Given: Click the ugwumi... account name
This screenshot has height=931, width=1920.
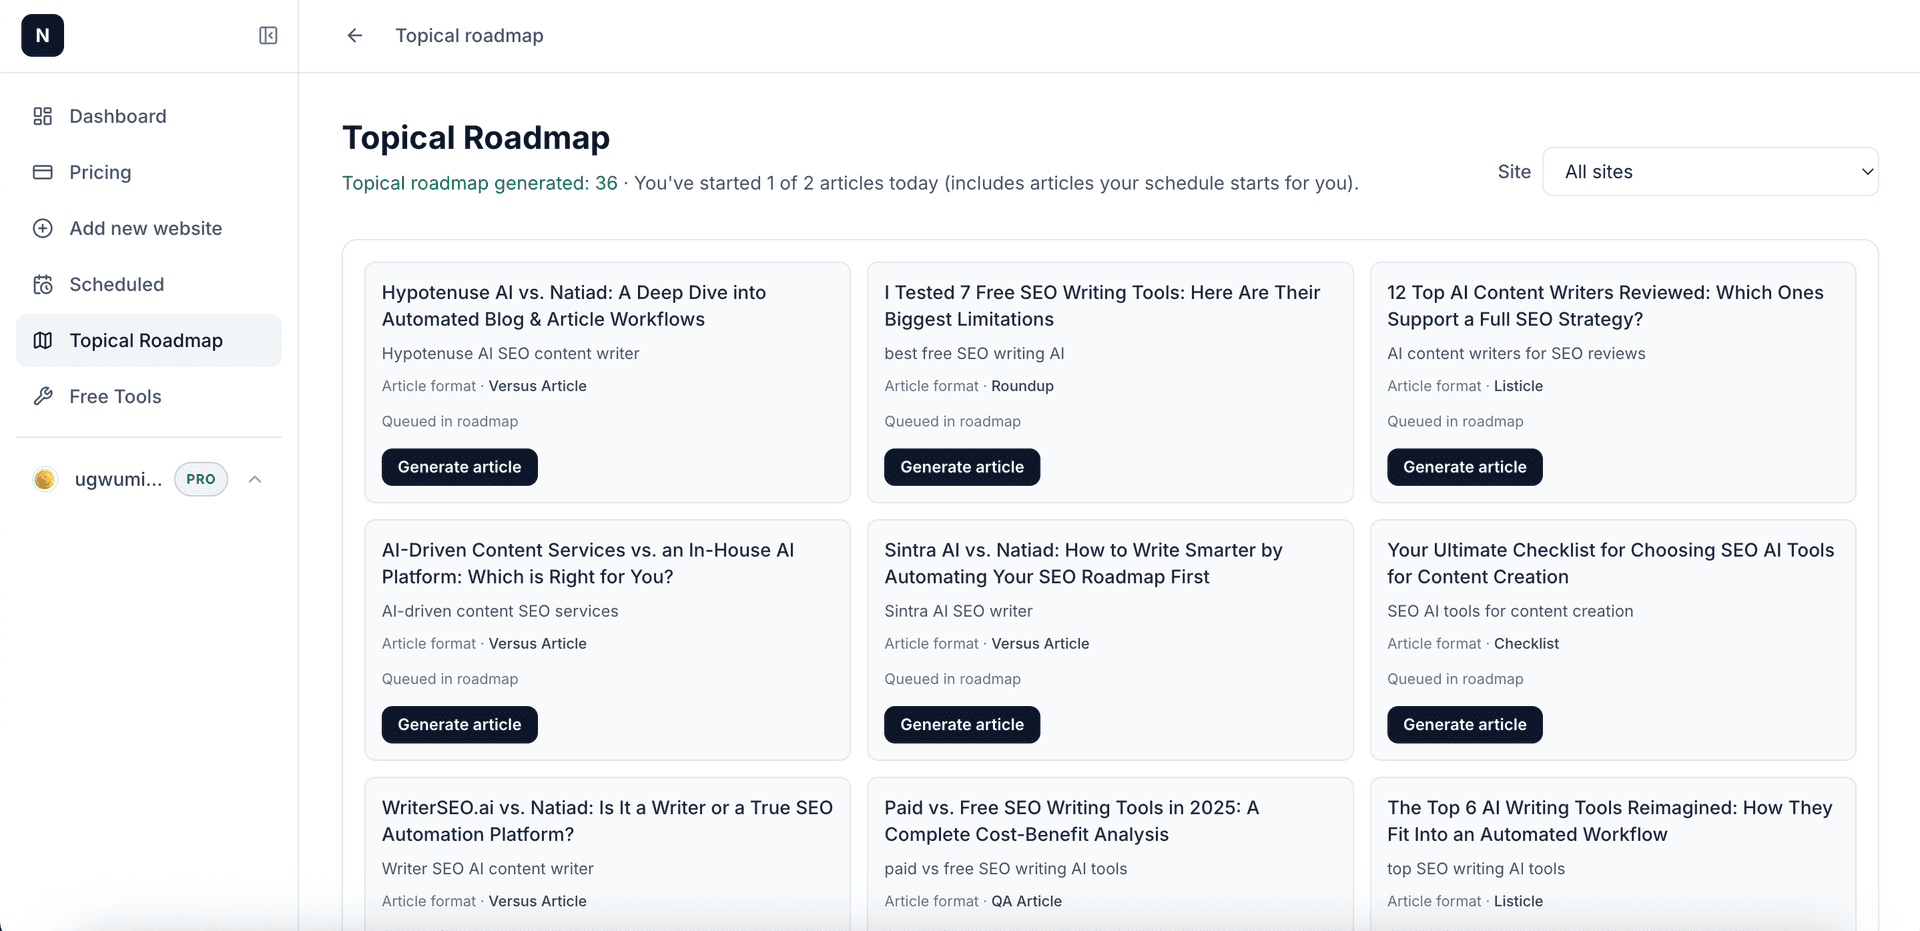Looking at the screenshot, I should coord(118,479).
